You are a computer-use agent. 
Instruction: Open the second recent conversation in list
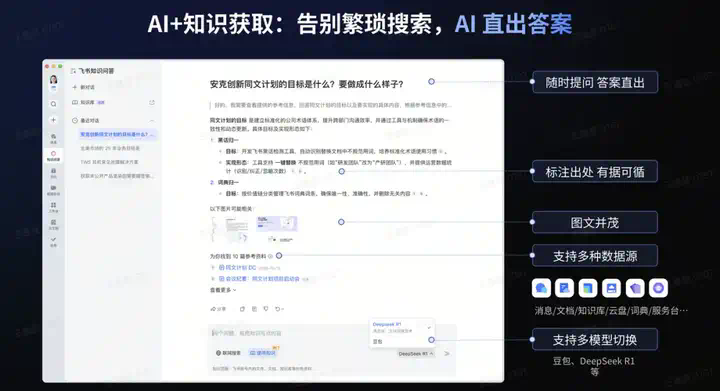click(110, 148)
